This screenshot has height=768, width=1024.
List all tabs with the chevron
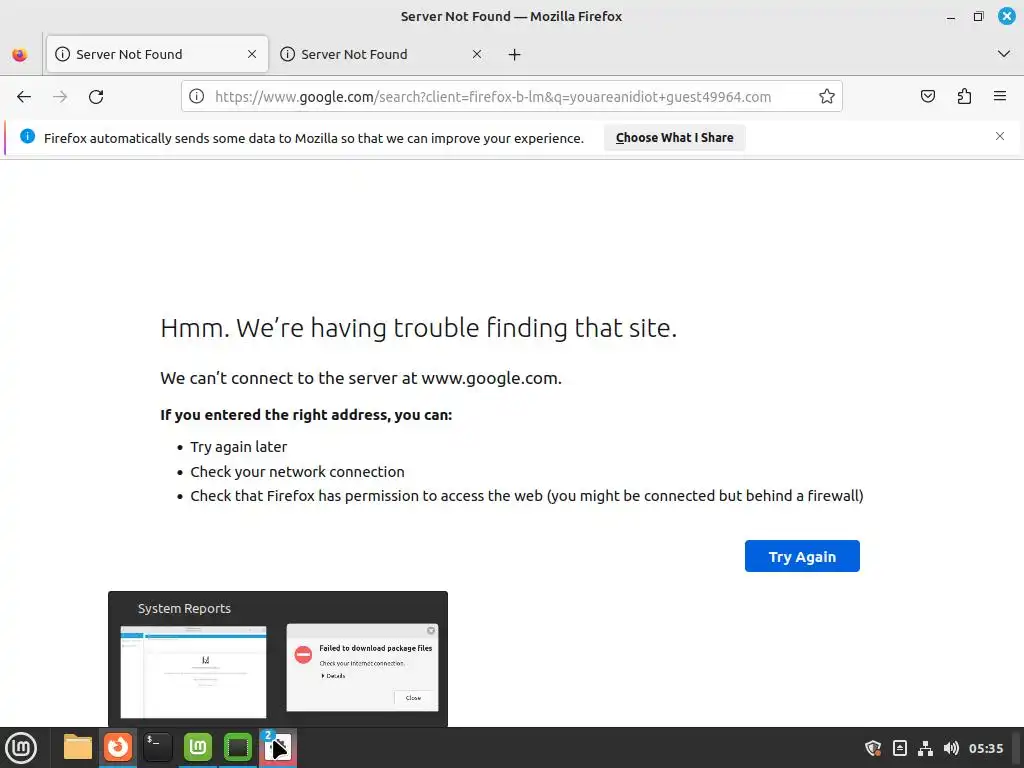pyautogui.click(x=1004, y=54)
